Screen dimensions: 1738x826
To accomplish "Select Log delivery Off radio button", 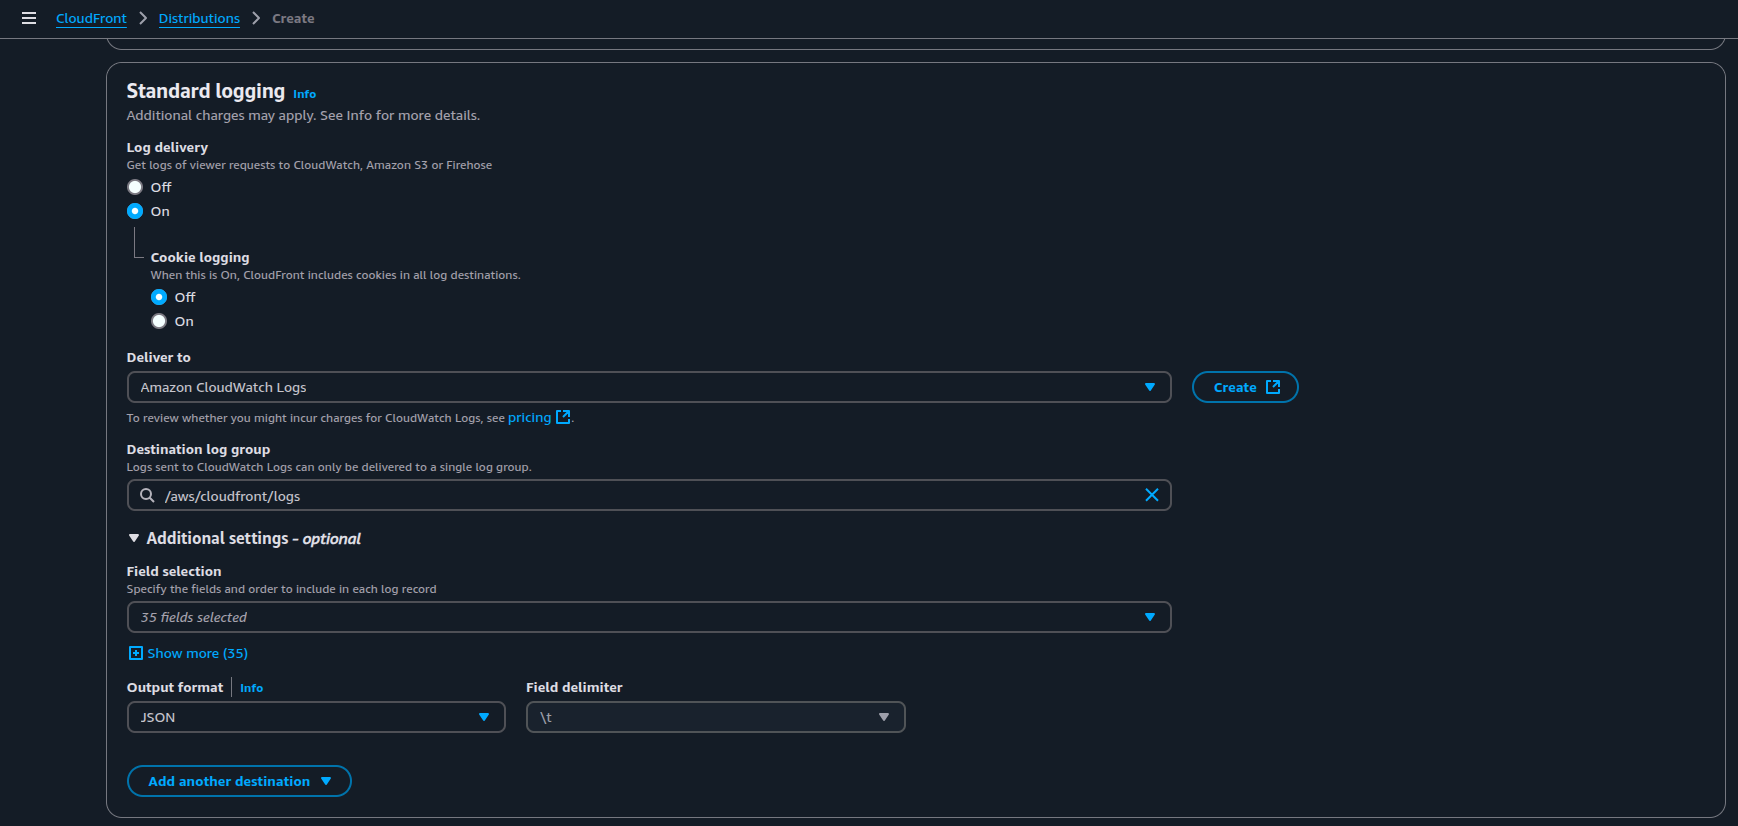I will 135,187.
